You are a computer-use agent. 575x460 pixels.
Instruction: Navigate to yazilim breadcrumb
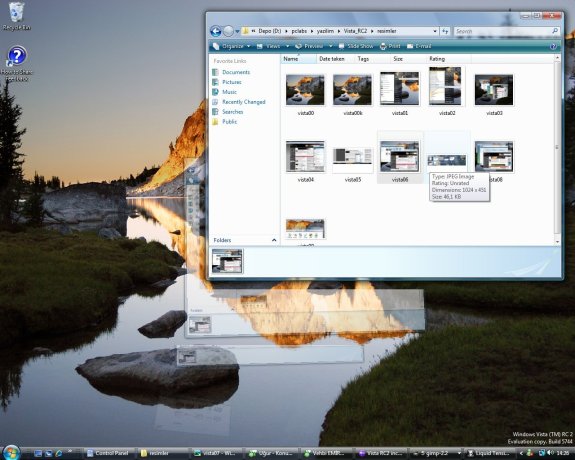click(x=325, y=31)
